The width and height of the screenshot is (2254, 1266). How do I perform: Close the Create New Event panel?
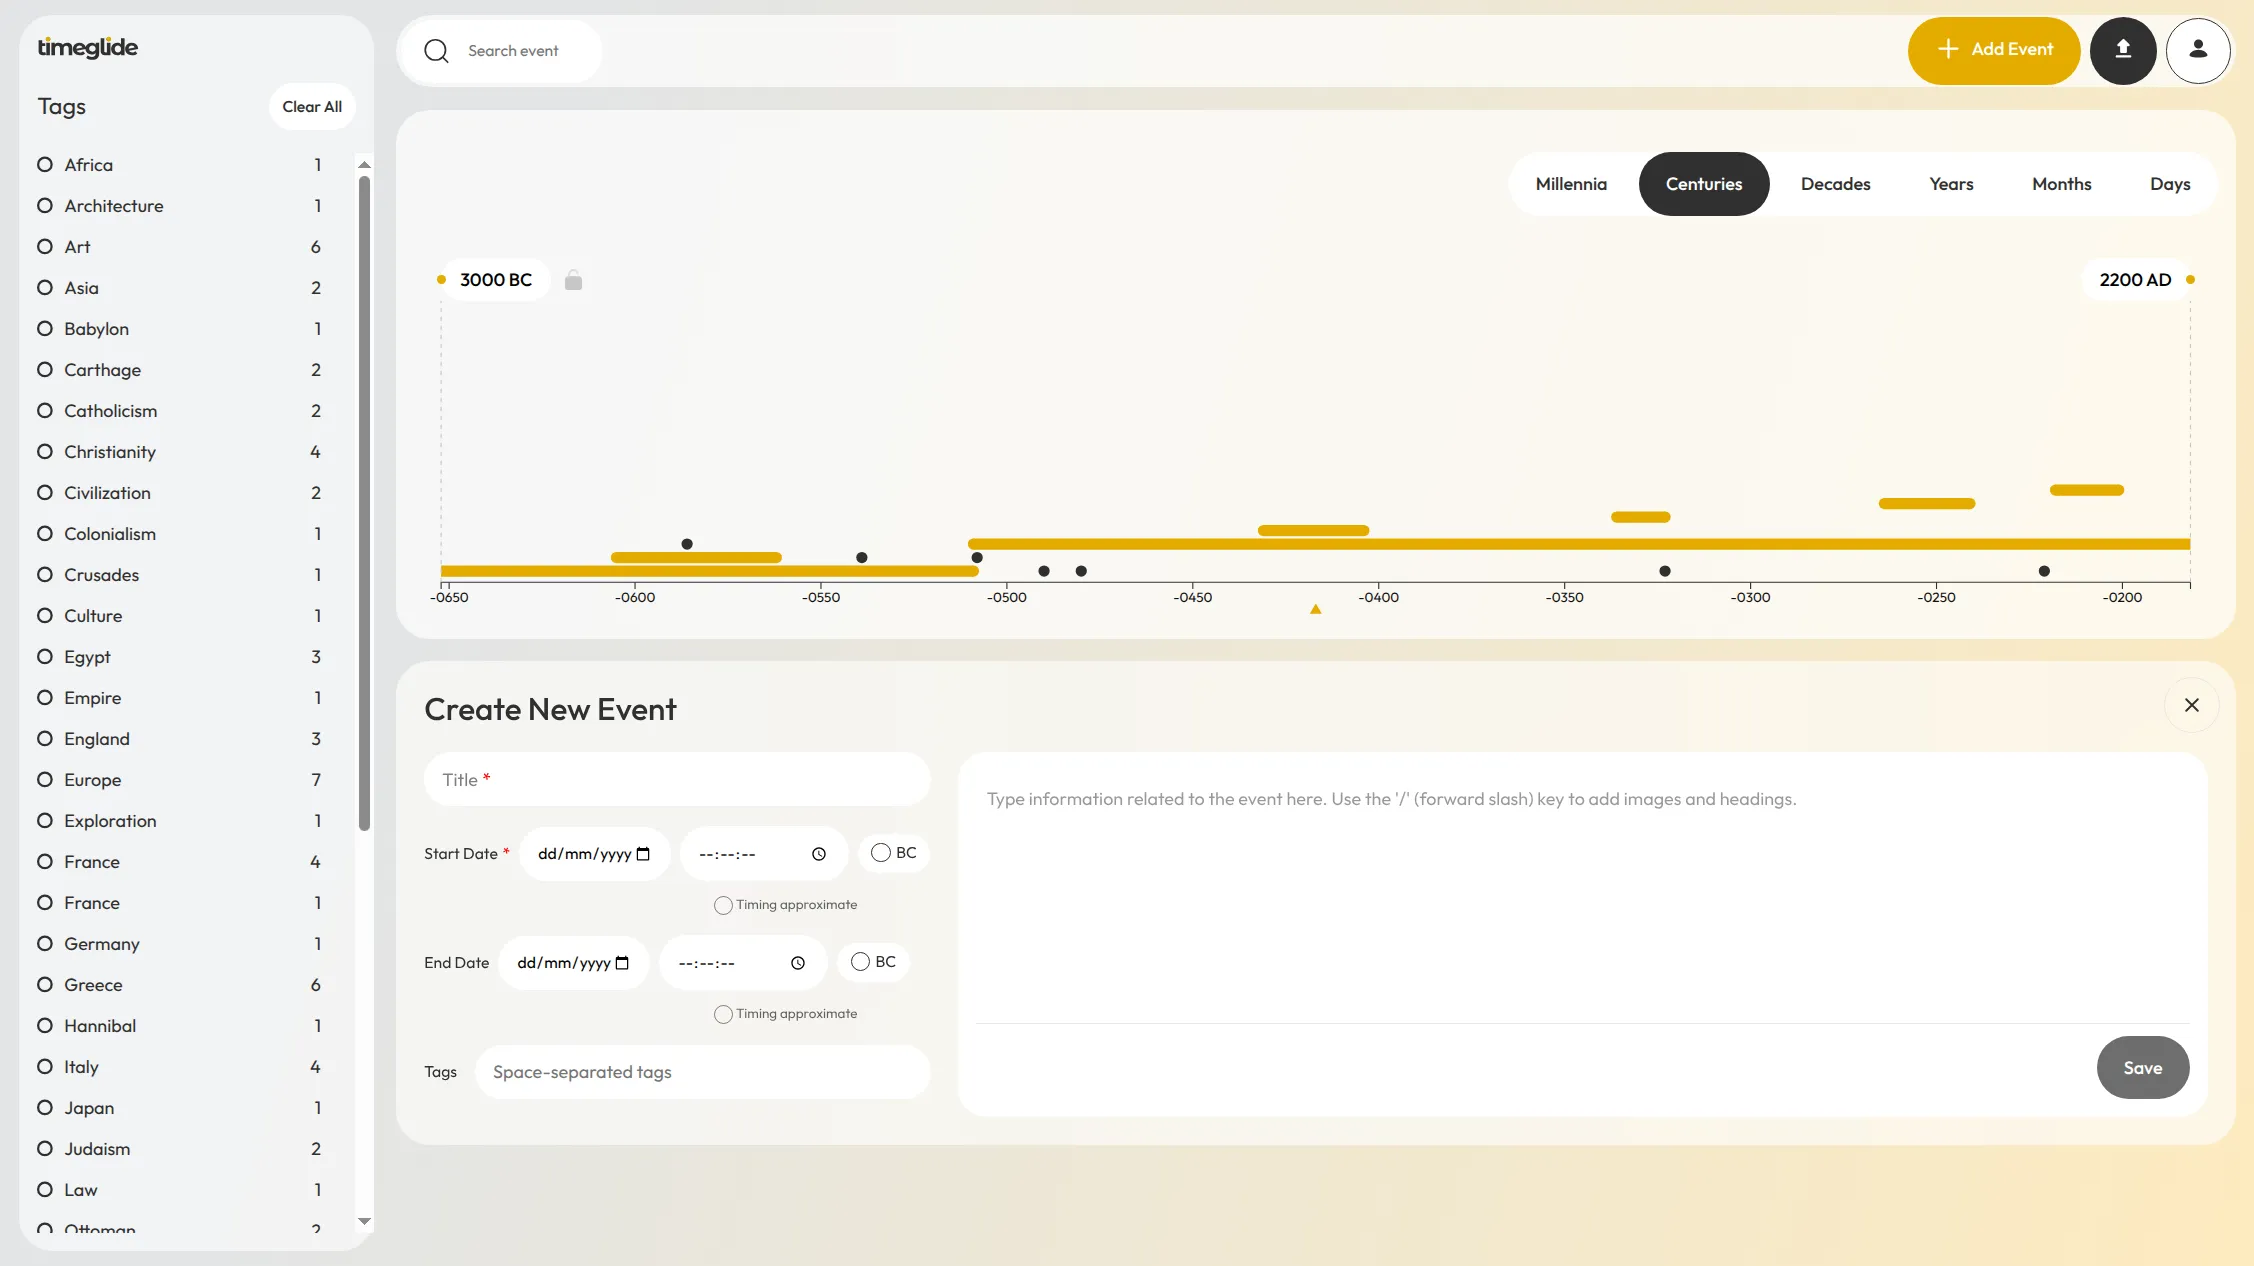[x=2192, y=705]
